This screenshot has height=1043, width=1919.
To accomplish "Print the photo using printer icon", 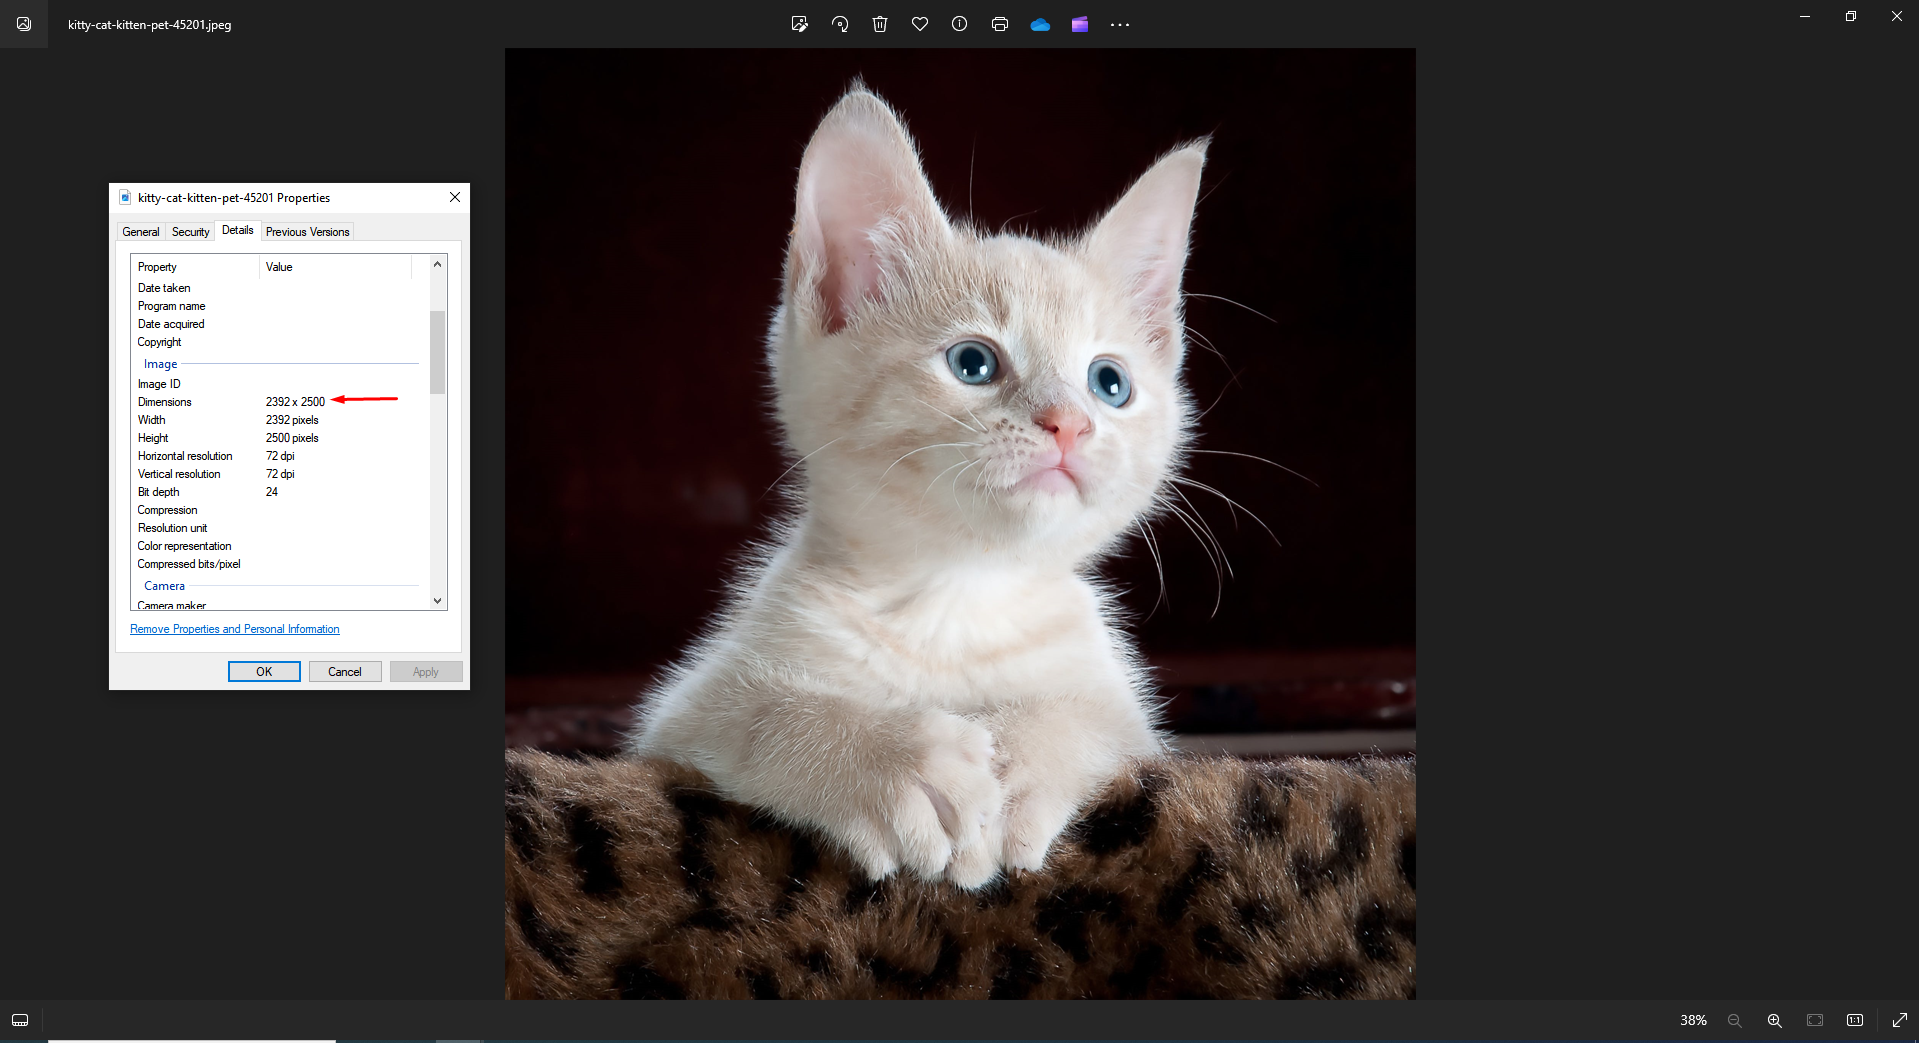I will pyautogui.click(x=1000, y=24).
